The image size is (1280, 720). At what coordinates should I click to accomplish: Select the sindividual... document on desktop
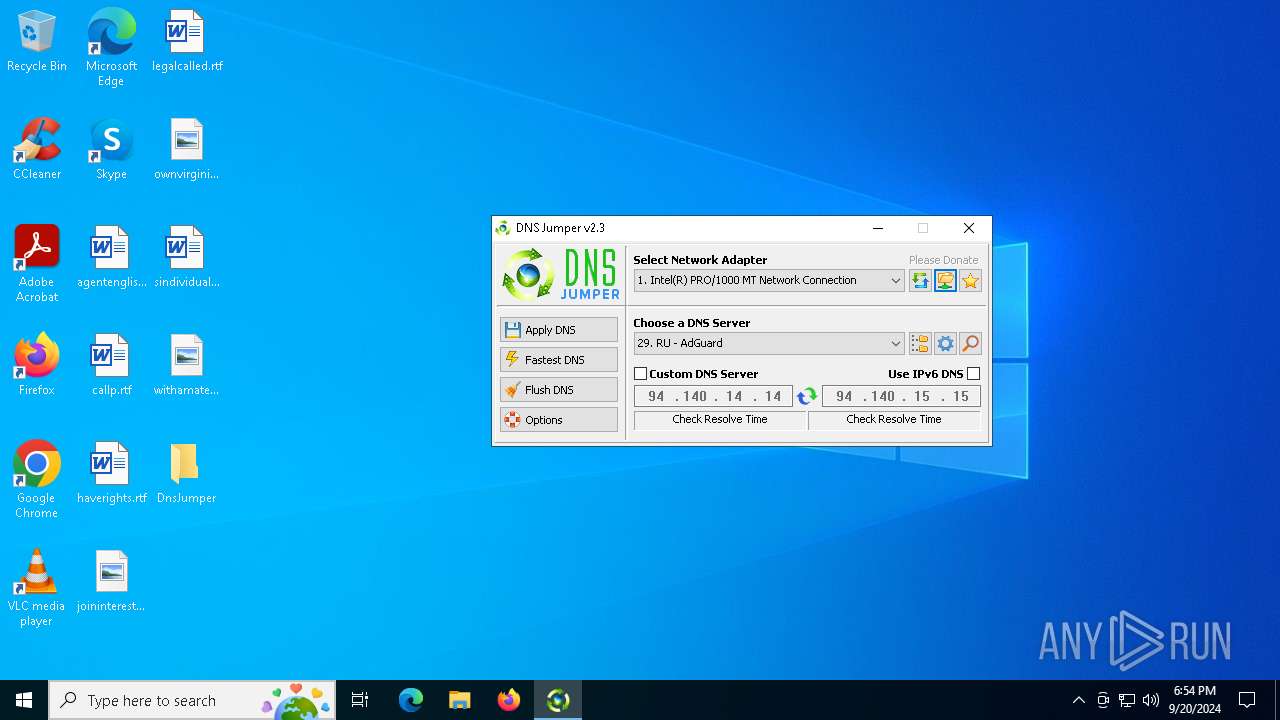coord(187,258)
